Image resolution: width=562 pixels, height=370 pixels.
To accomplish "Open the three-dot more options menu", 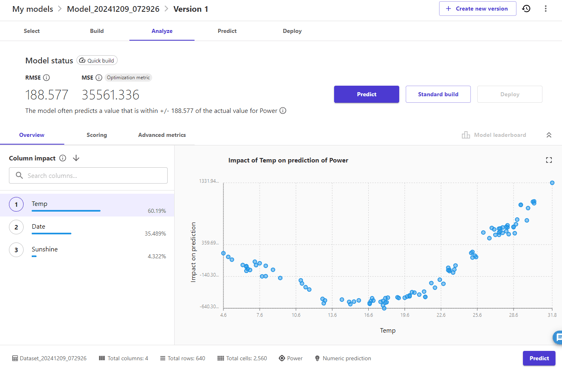I will click(546, 9).
